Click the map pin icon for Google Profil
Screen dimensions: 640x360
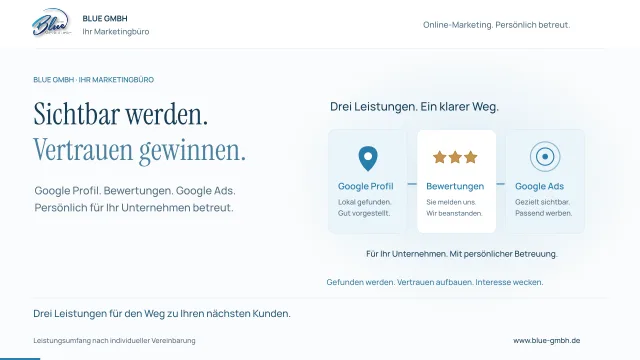(368, 158)
